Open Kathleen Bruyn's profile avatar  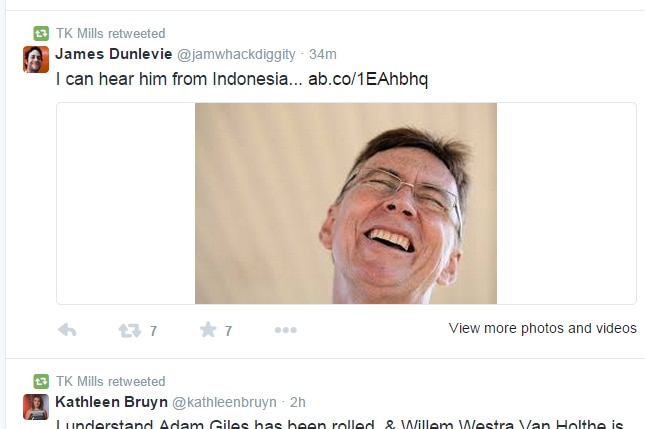pyautogui.click(x=36, y=407)
